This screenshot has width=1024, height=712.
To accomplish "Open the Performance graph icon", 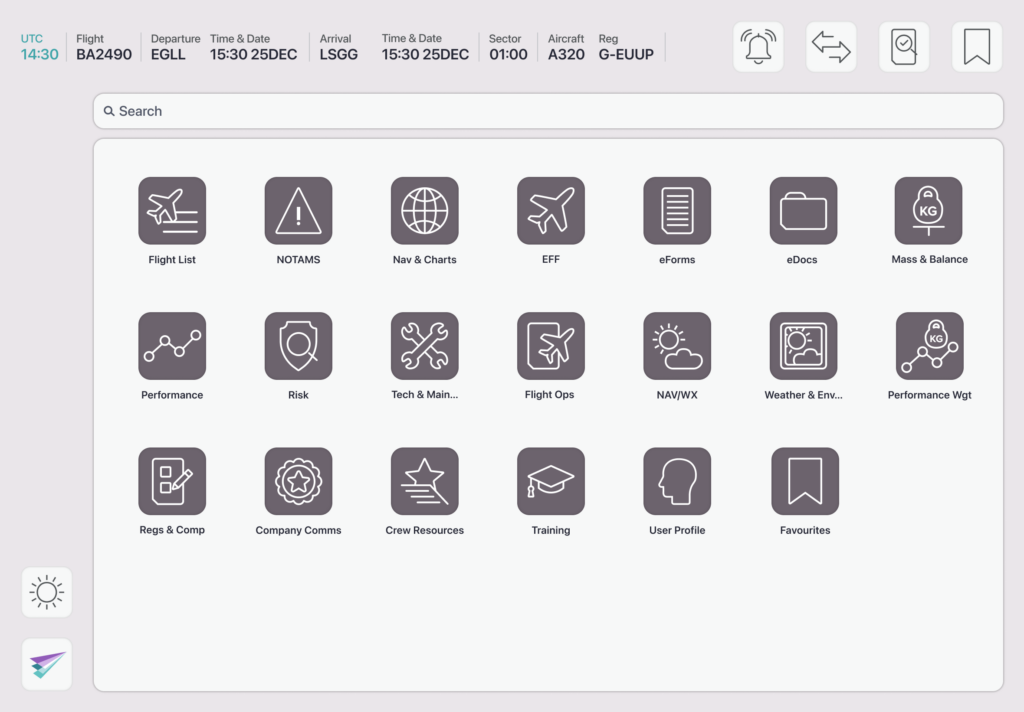I will (172, 346).
